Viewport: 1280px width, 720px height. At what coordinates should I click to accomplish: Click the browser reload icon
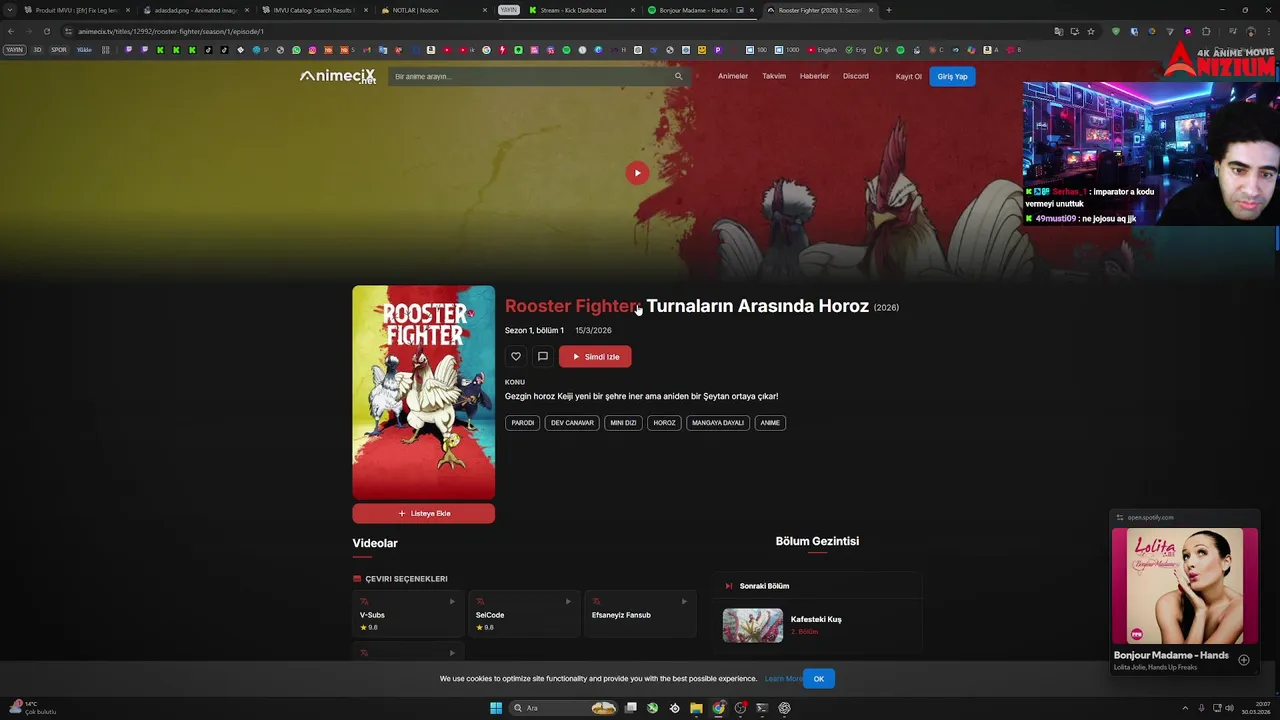point(46,31)
